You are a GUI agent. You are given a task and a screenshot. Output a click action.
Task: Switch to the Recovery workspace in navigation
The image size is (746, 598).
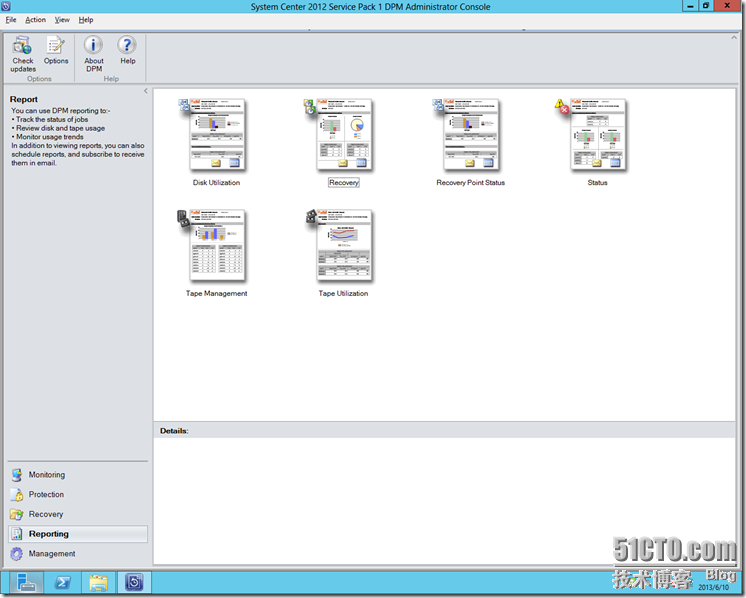pos(78,514)
